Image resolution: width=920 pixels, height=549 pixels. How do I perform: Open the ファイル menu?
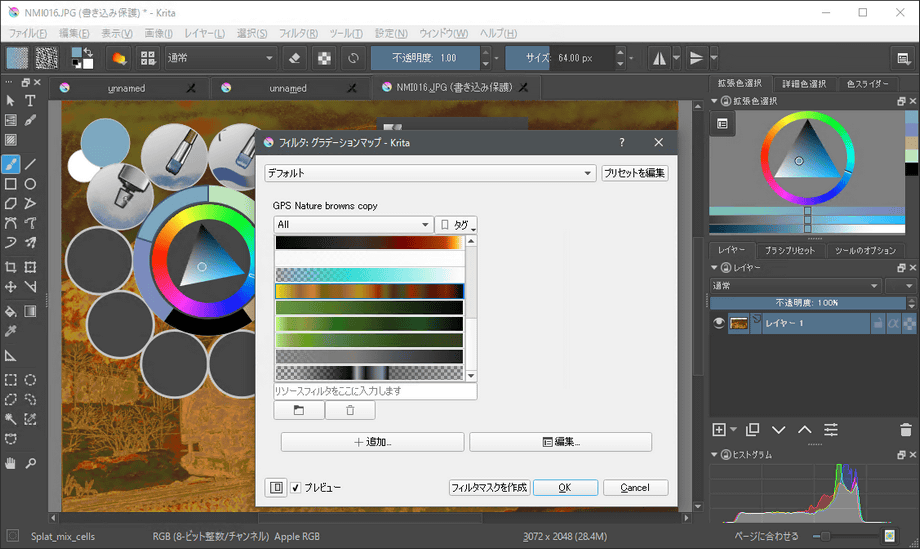pos(28,33)
